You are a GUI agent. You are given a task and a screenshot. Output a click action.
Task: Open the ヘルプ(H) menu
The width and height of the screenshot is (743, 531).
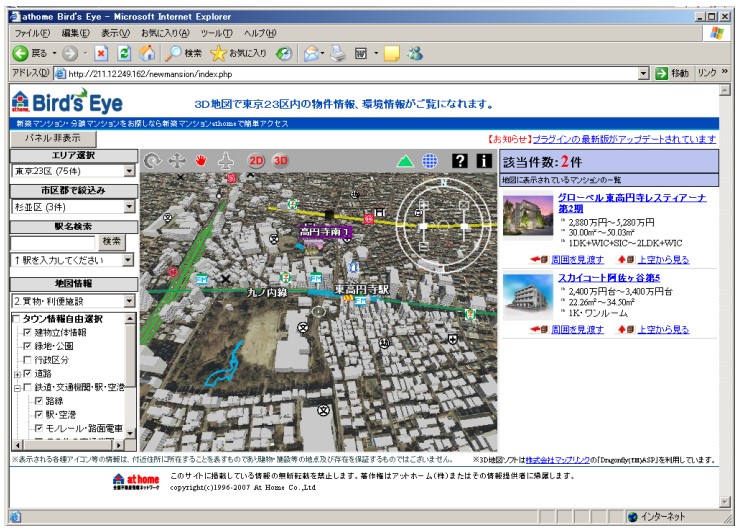click(260, 33)
